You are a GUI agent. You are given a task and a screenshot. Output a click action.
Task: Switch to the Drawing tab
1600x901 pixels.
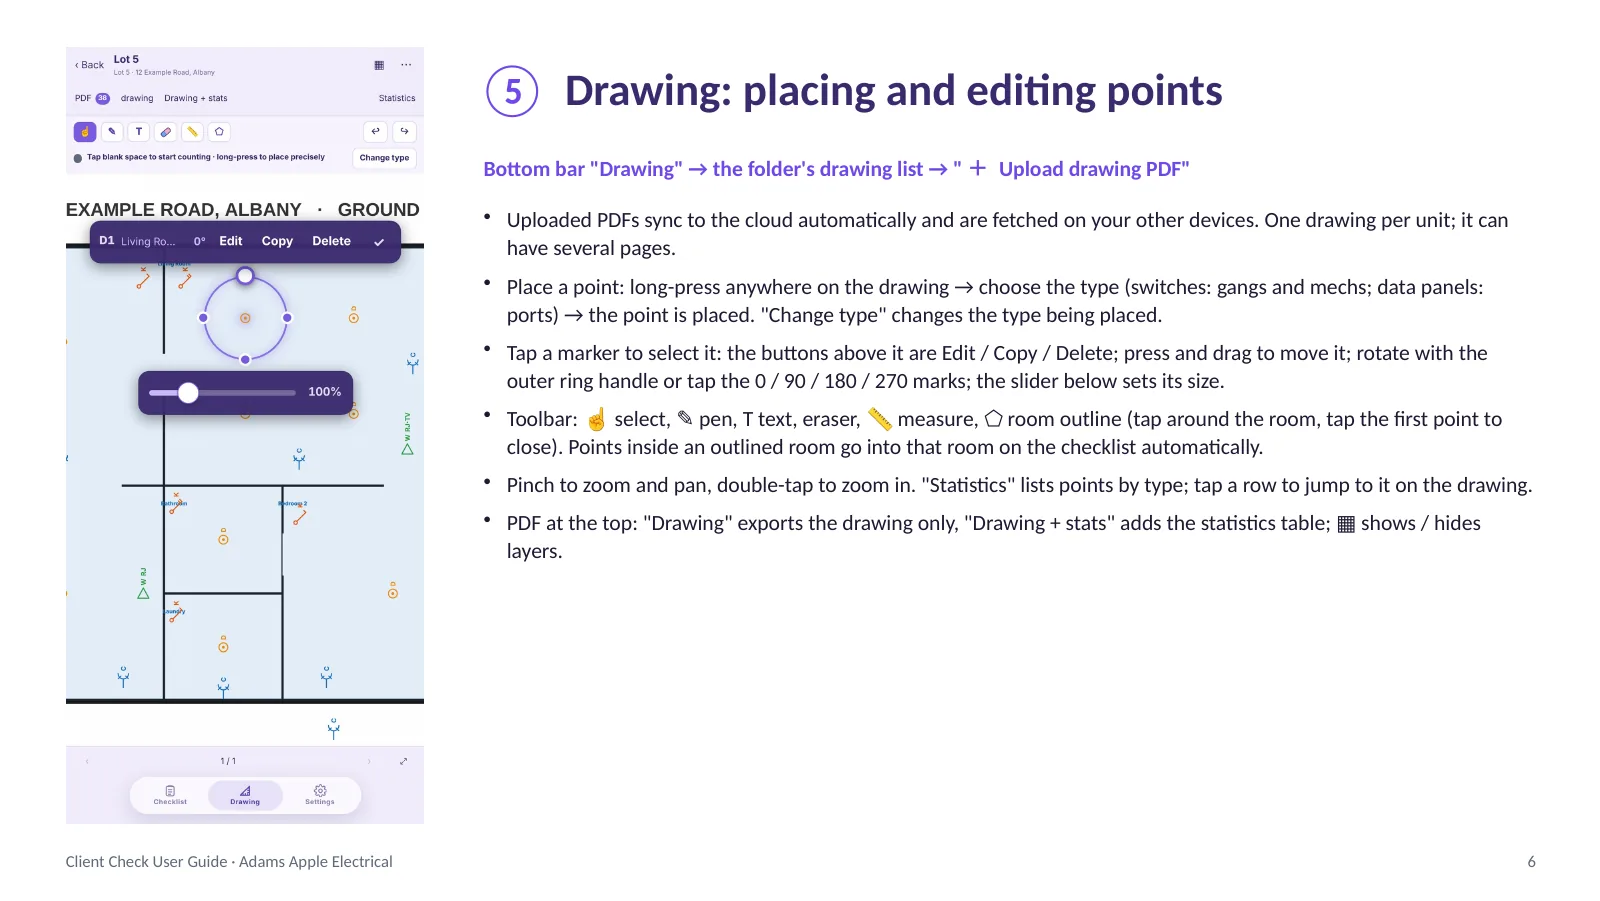[245, 795]
